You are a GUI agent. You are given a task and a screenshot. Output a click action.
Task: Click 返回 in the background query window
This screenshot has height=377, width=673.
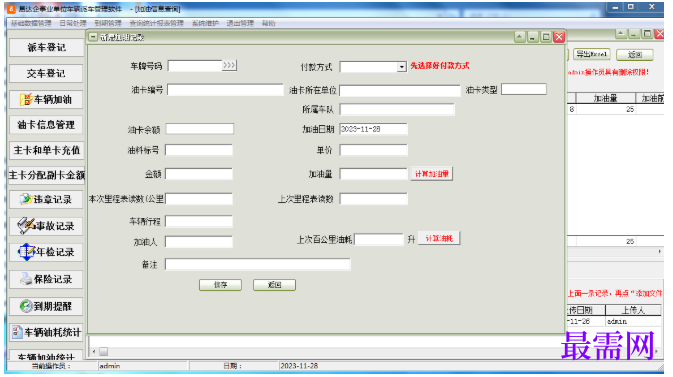click(635, 55)
